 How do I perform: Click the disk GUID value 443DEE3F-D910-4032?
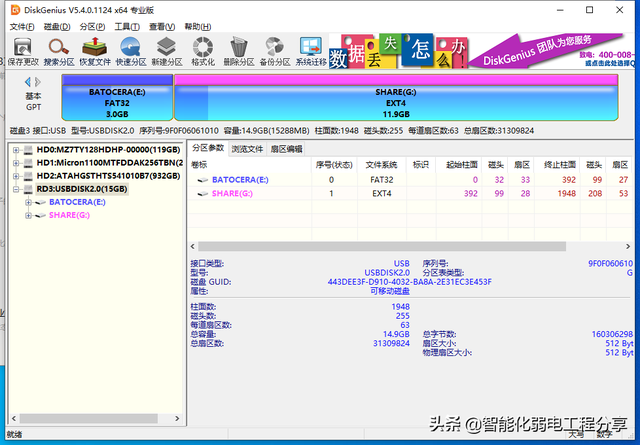(410, 282)
